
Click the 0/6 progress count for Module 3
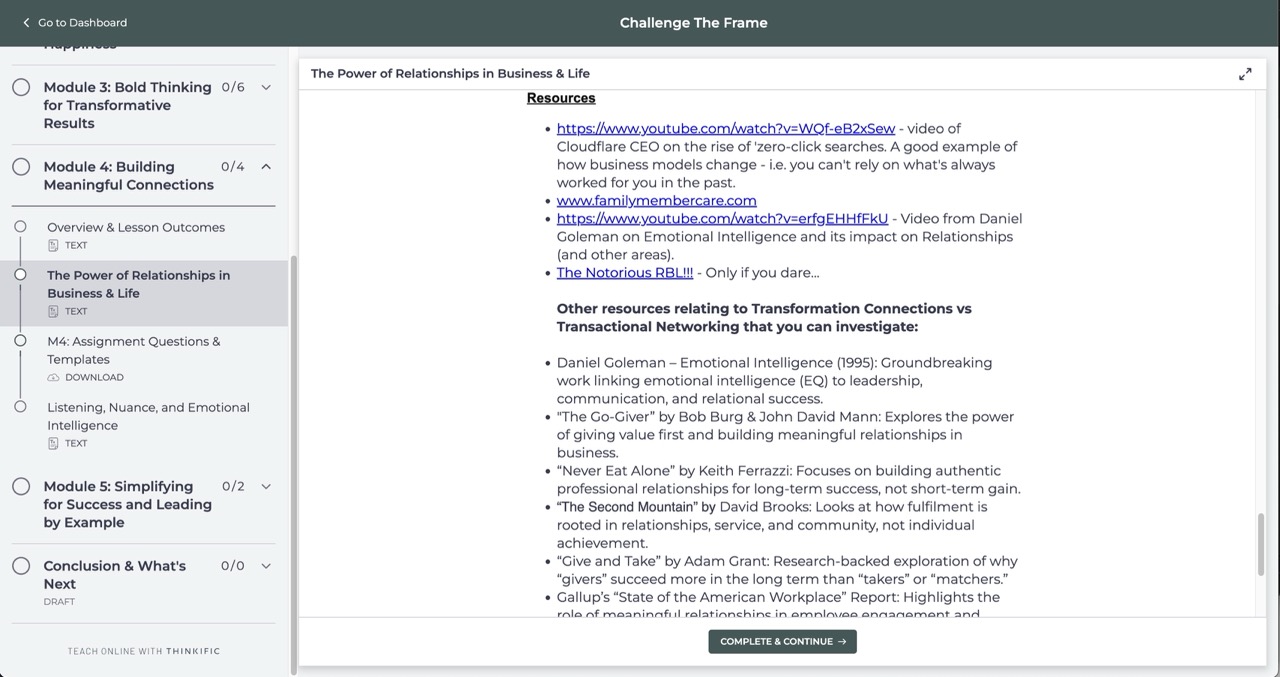233,87
